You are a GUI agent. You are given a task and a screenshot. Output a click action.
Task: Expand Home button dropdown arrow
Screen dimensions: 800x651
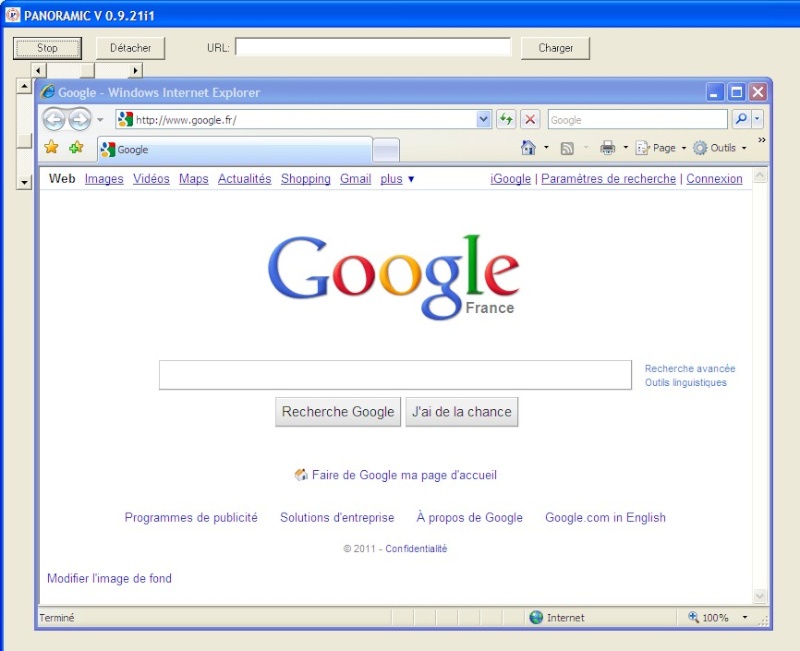546,147
